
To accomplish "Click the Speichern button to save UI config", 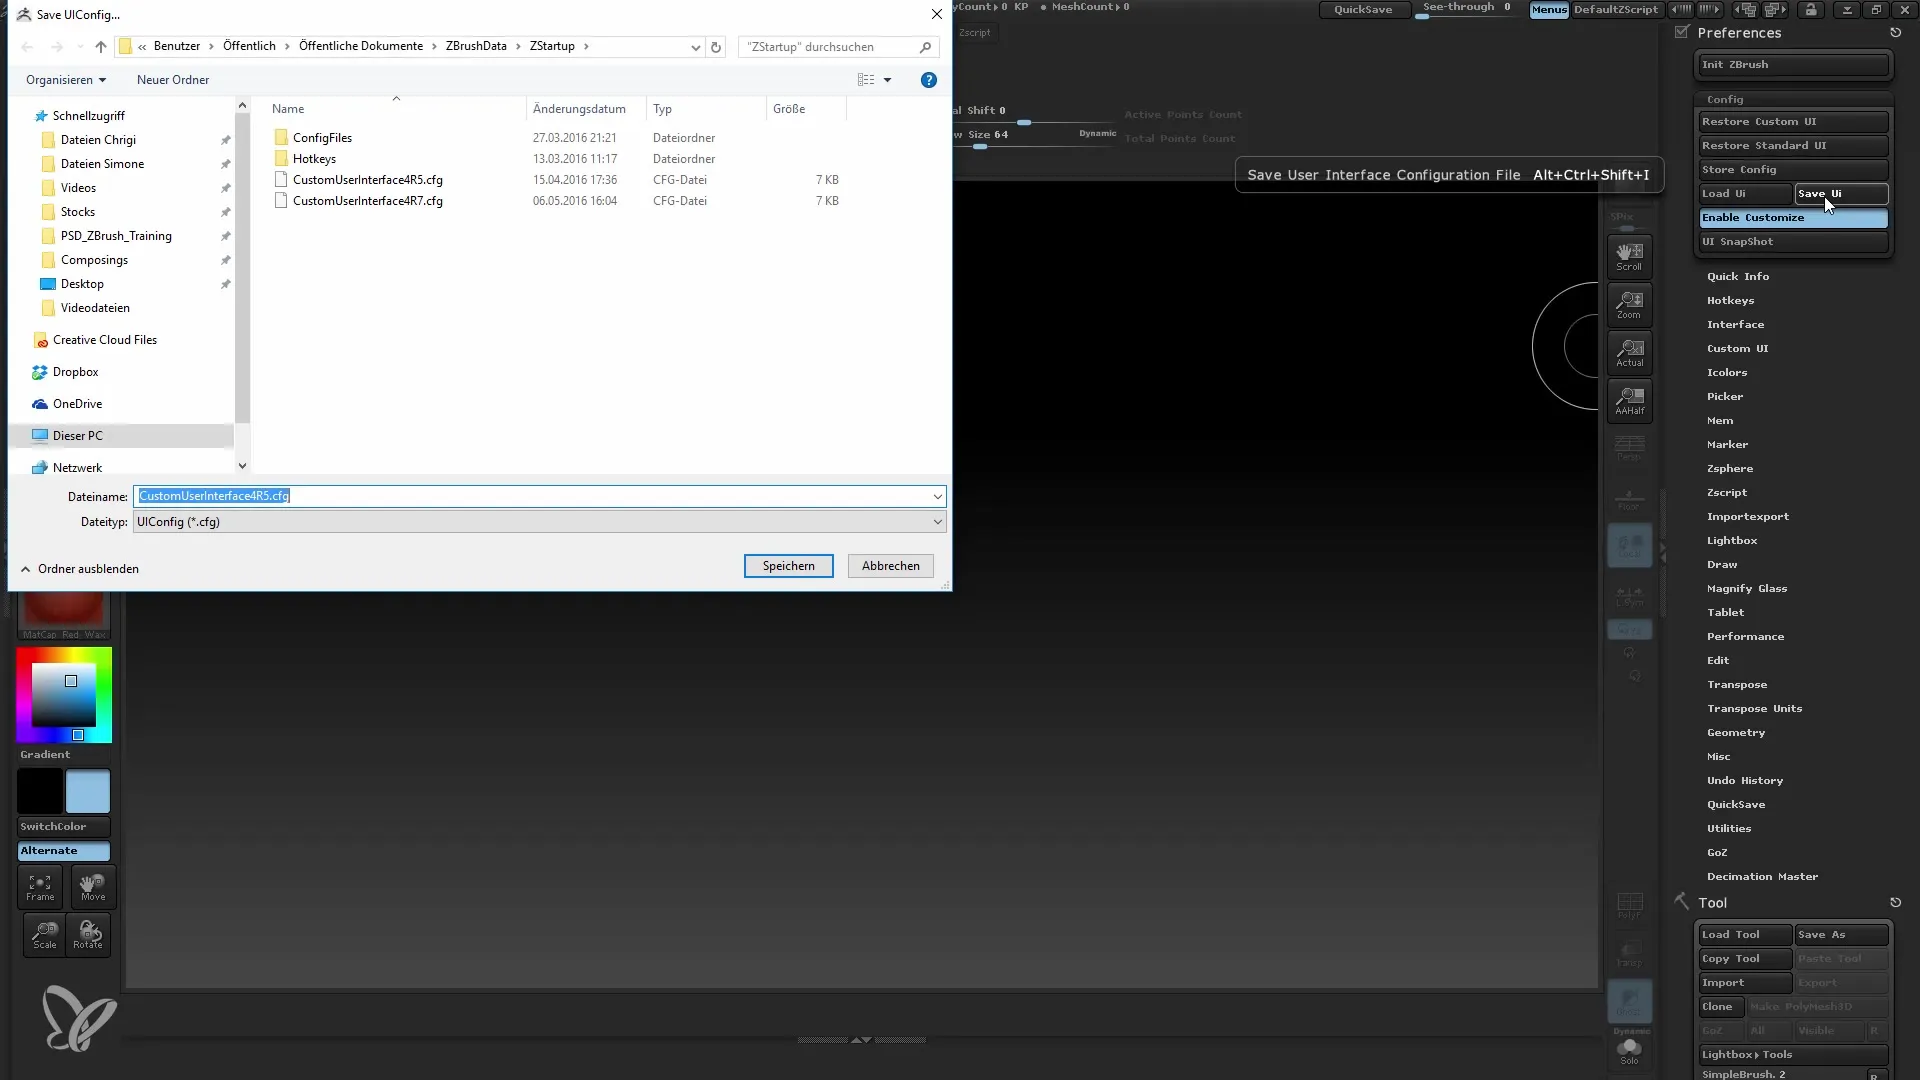I will [x=787, y=566].
